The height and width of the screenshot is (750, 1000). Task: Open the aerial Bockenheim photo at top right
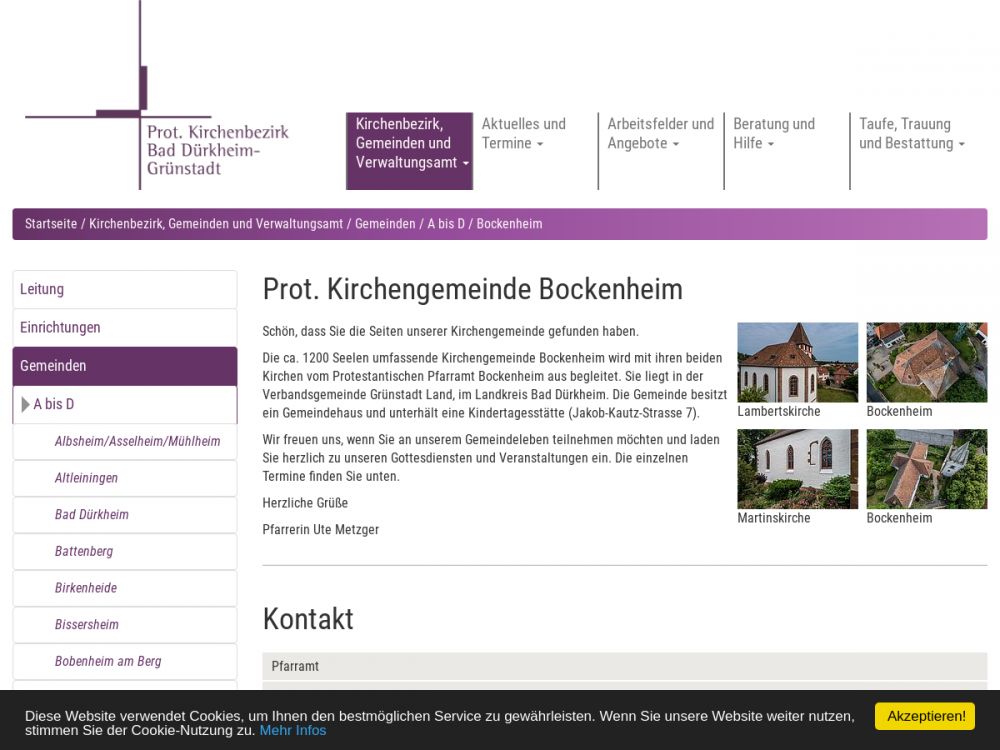[926, 362]
